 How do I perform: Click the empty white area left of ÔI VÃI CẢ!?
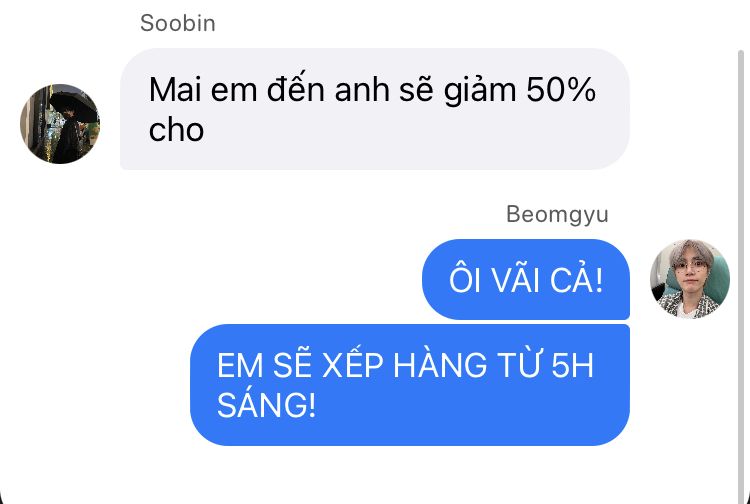coord(268,279)
